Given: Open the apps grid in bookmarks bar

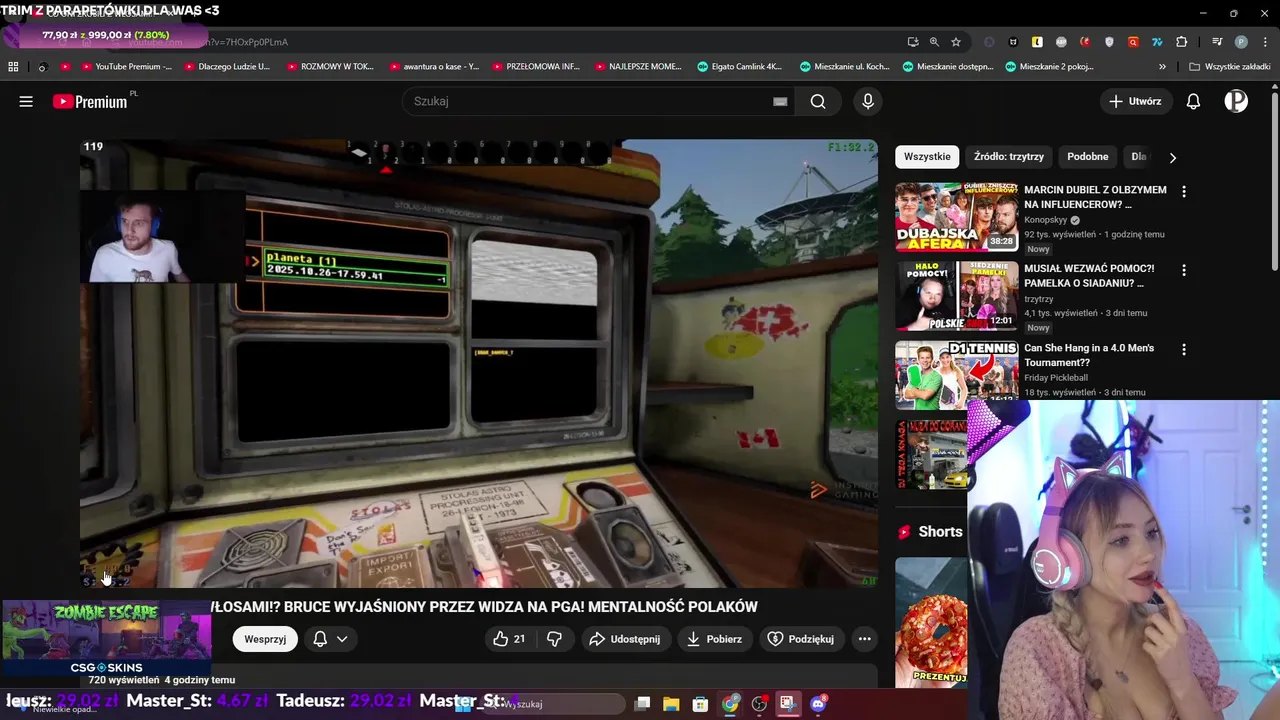Looking at the screenshot, I should pyautogui.click(x=13, y=67).
